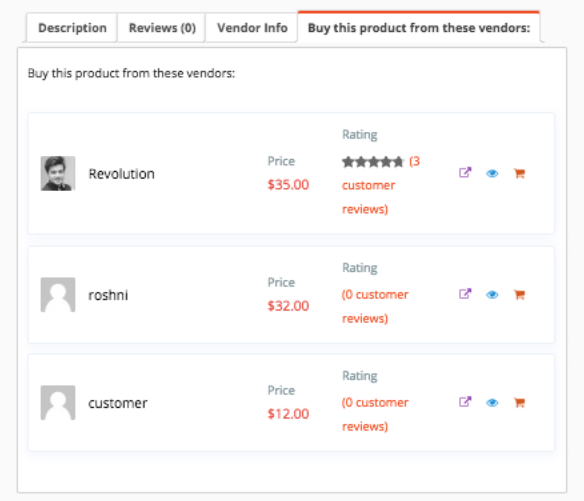Add Revolution's $35.00 offer to cart
The image size is (584, 501).
[x=519, y=173]
